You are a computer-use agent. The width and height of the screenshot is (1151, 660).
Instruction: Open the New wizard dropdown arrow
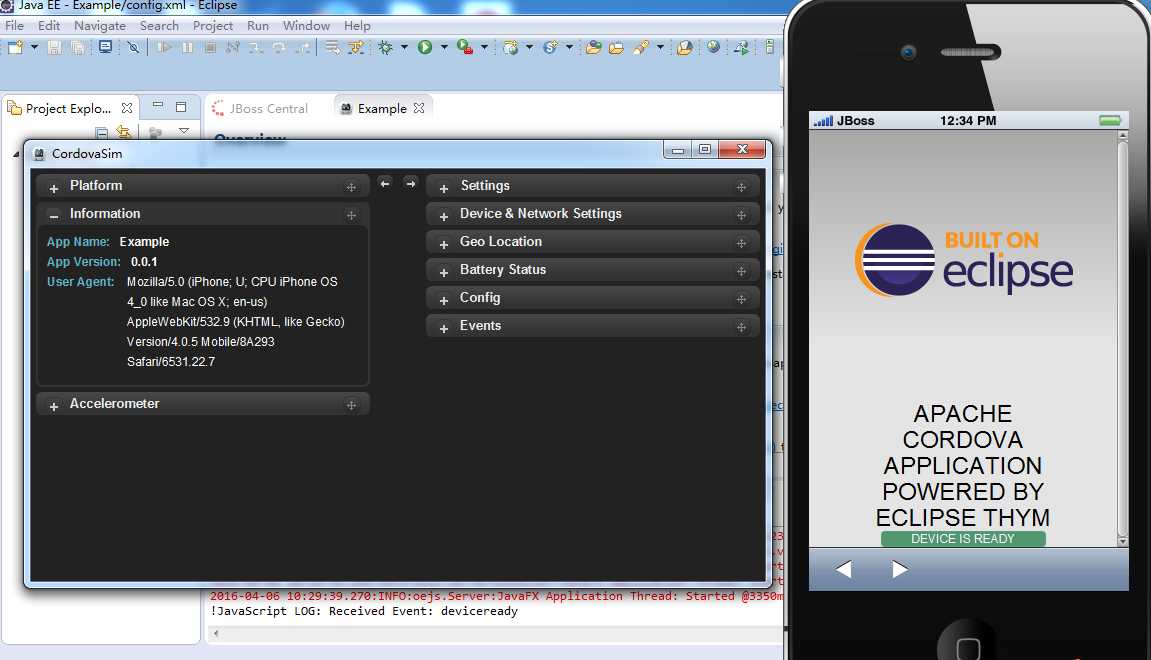click(34, 48)
